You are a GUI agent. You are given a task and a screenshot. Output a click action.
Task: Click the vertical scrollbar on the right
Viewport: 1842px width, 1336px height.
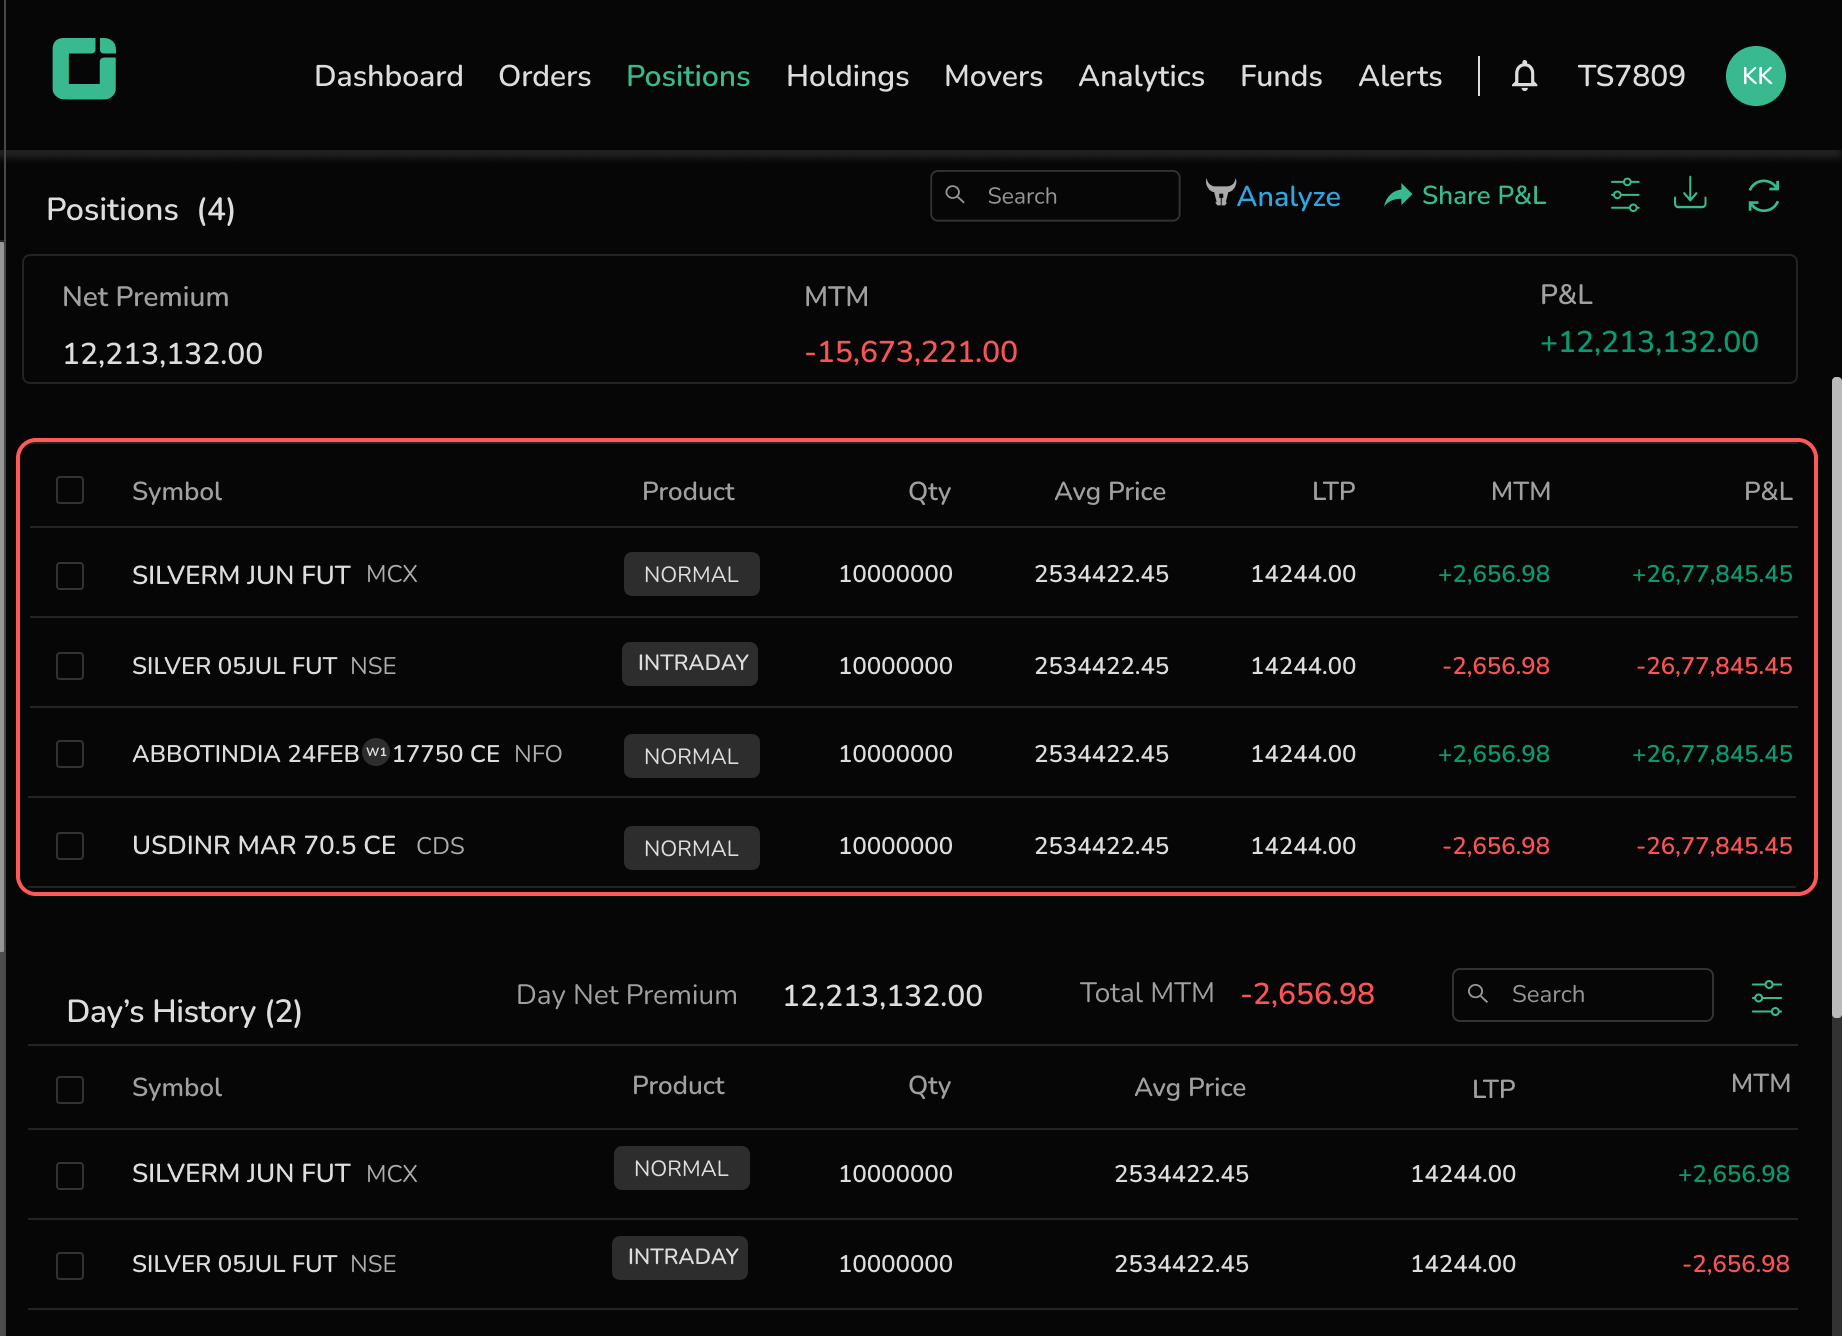tap(1836, 696)
